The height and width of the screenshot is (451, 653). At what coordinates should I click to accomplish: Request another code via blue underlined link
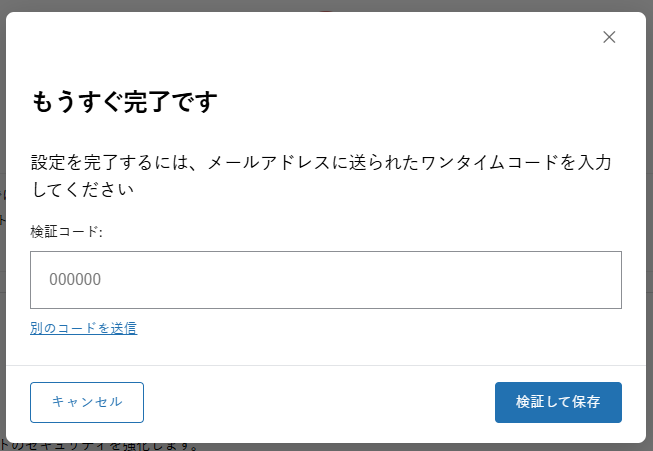83,328
